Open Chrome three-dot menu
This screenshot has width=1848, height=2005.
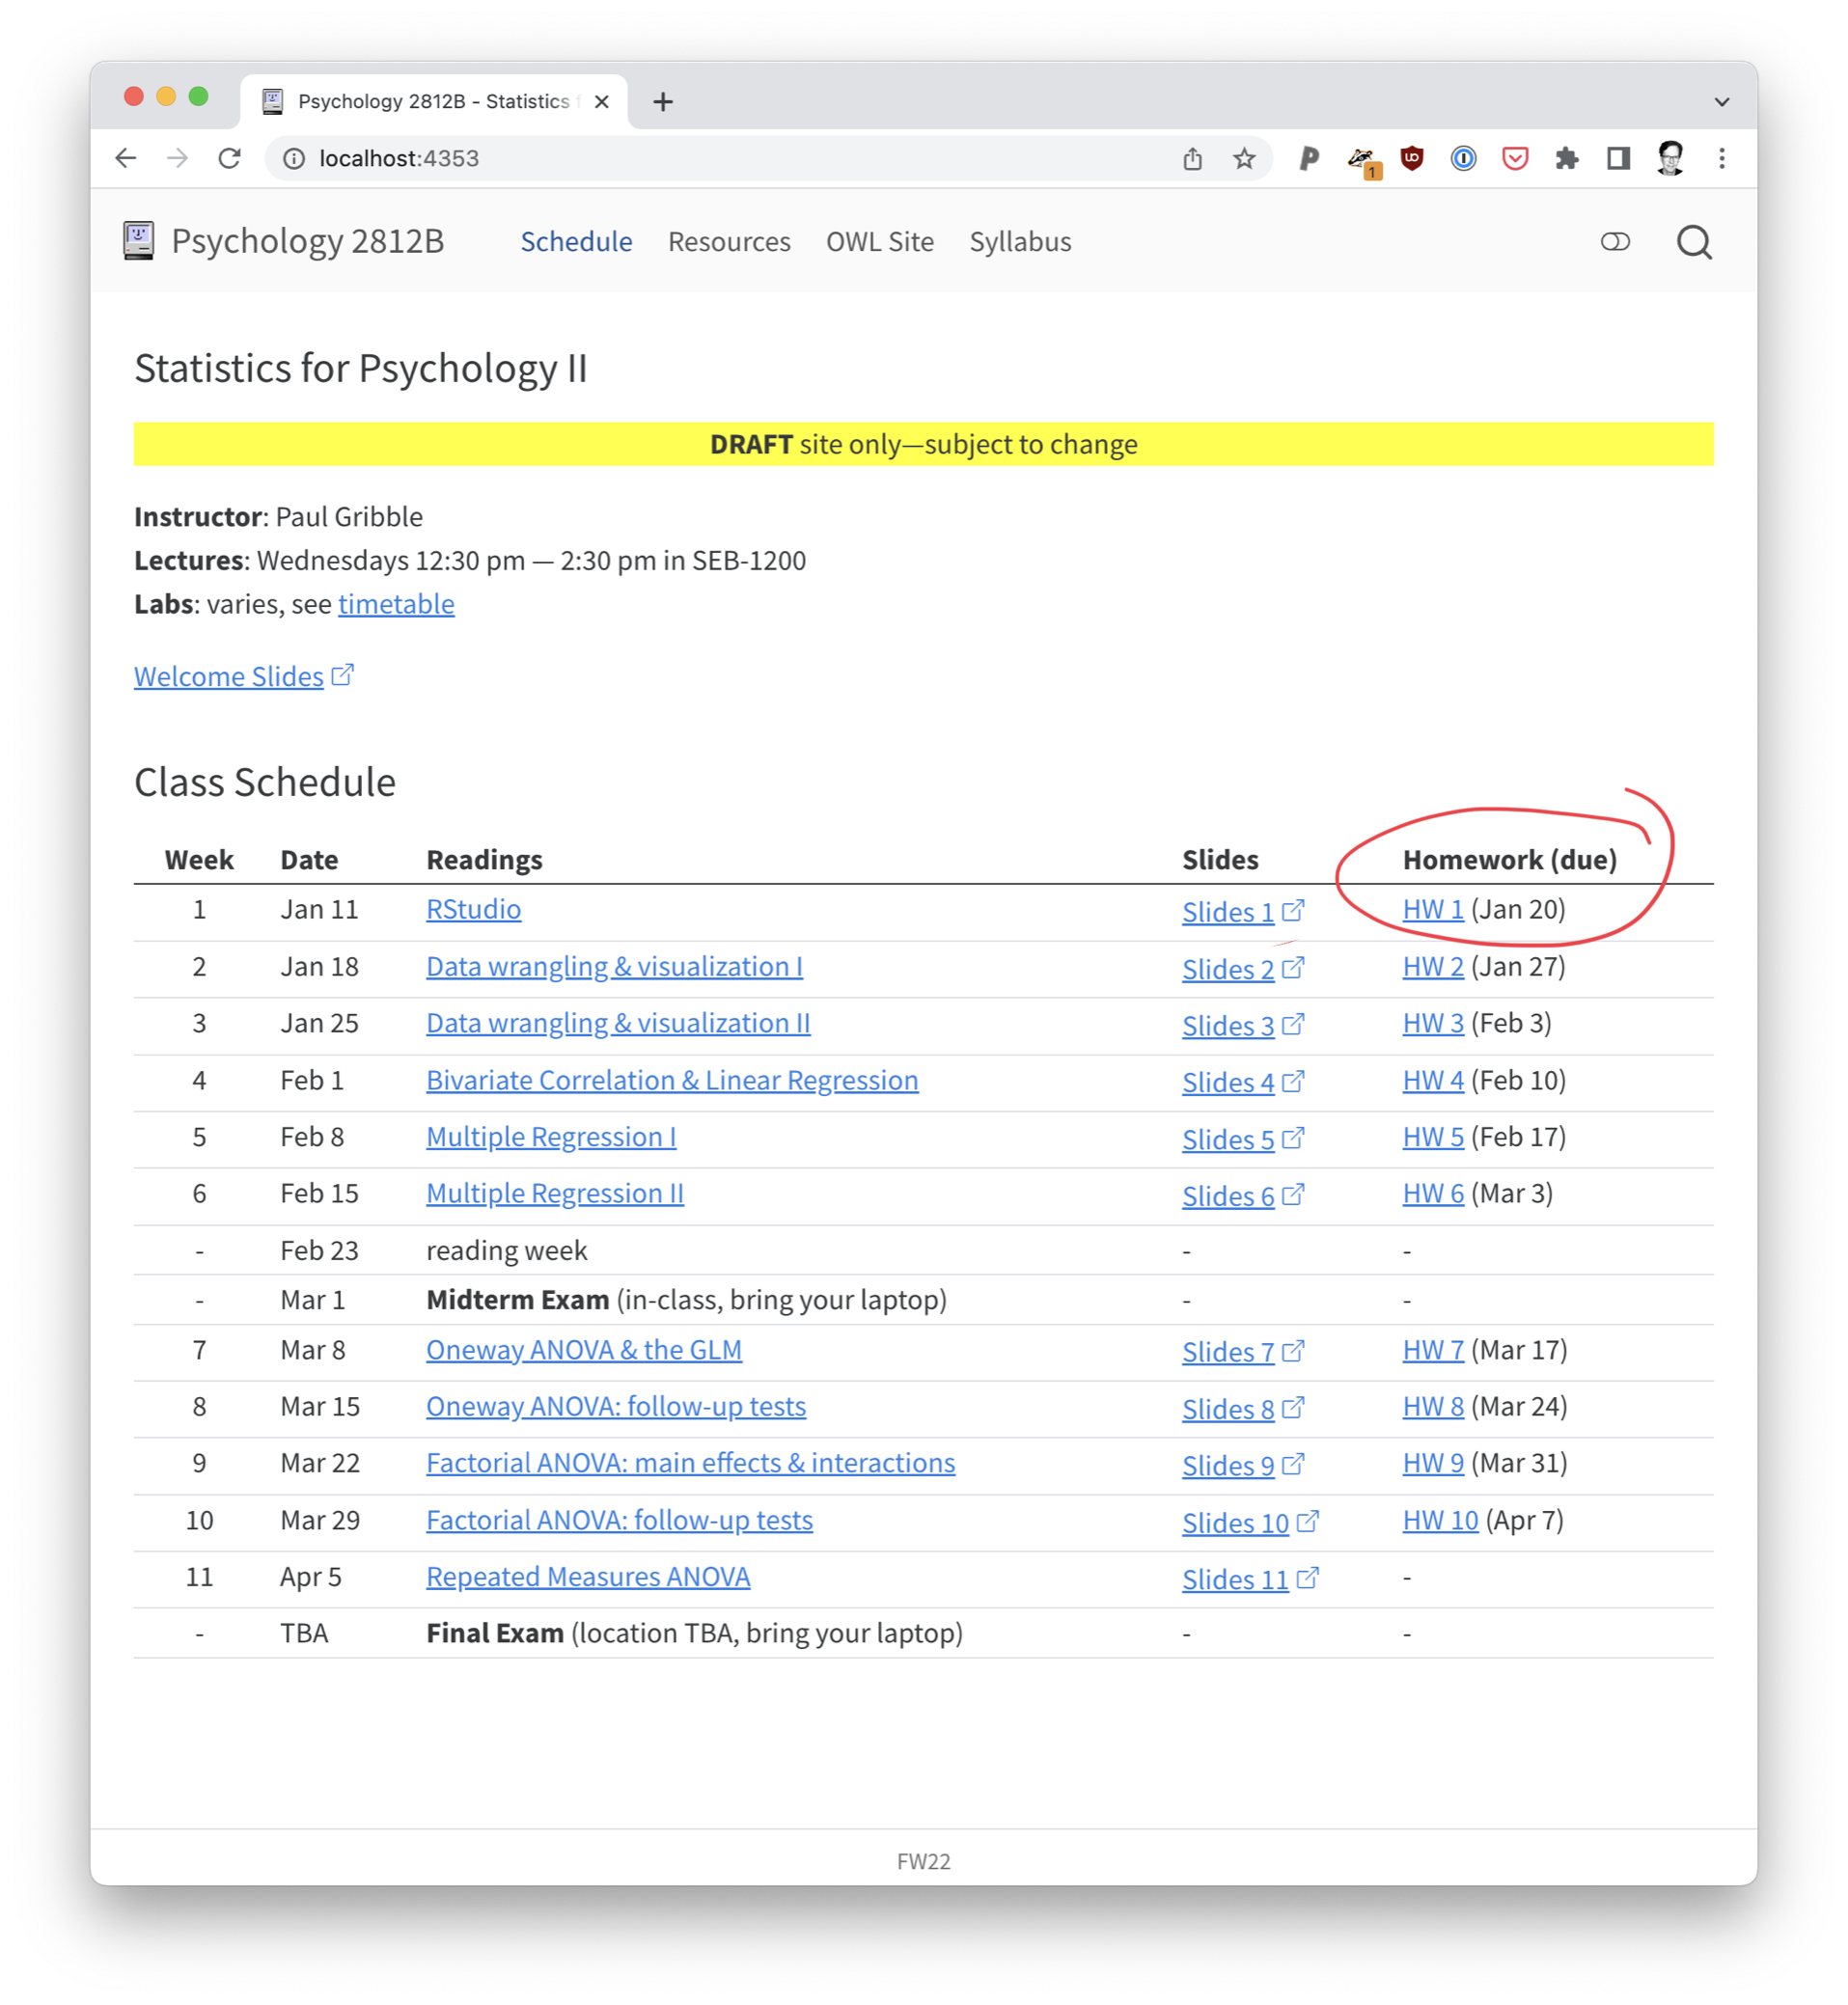click(1721, 158)
